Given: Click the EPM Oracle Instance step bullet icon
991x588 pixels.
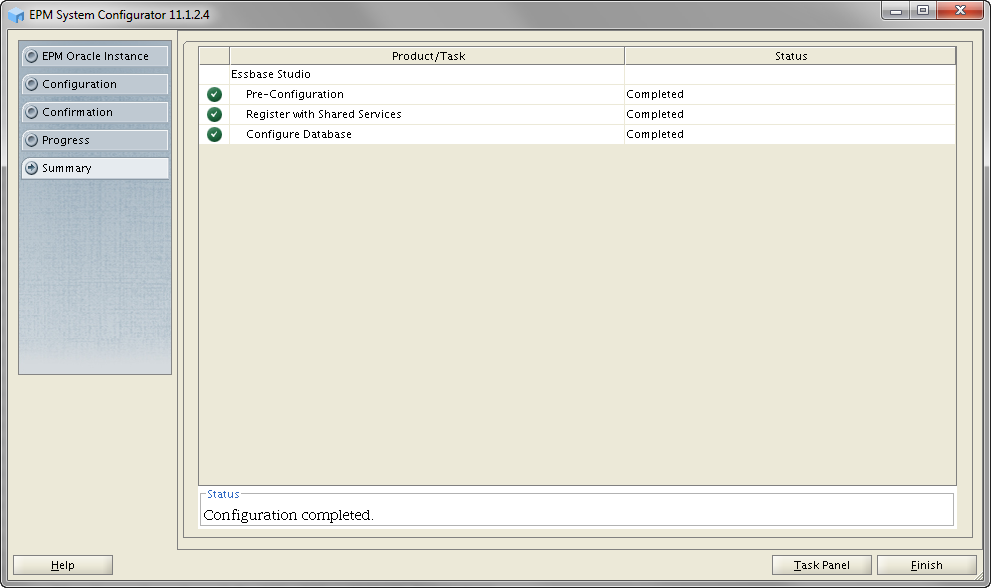Looking at the screenshot, I should [31, 56].
